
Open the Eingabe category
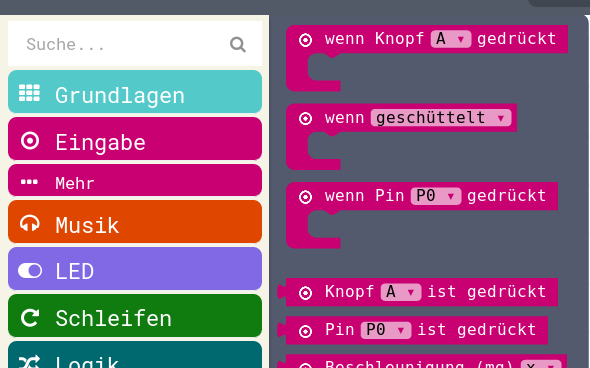pos(135,138)
